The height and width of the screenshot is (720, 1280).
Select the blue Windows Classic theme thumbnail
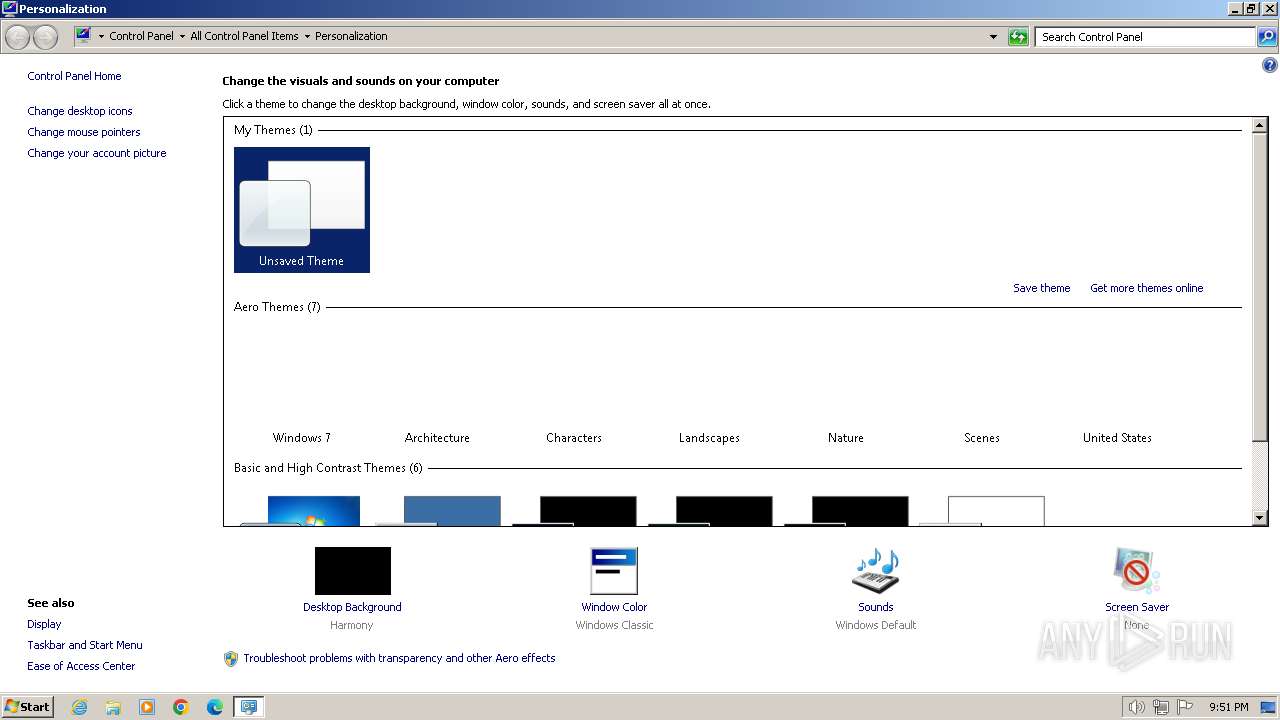(438, 510)
